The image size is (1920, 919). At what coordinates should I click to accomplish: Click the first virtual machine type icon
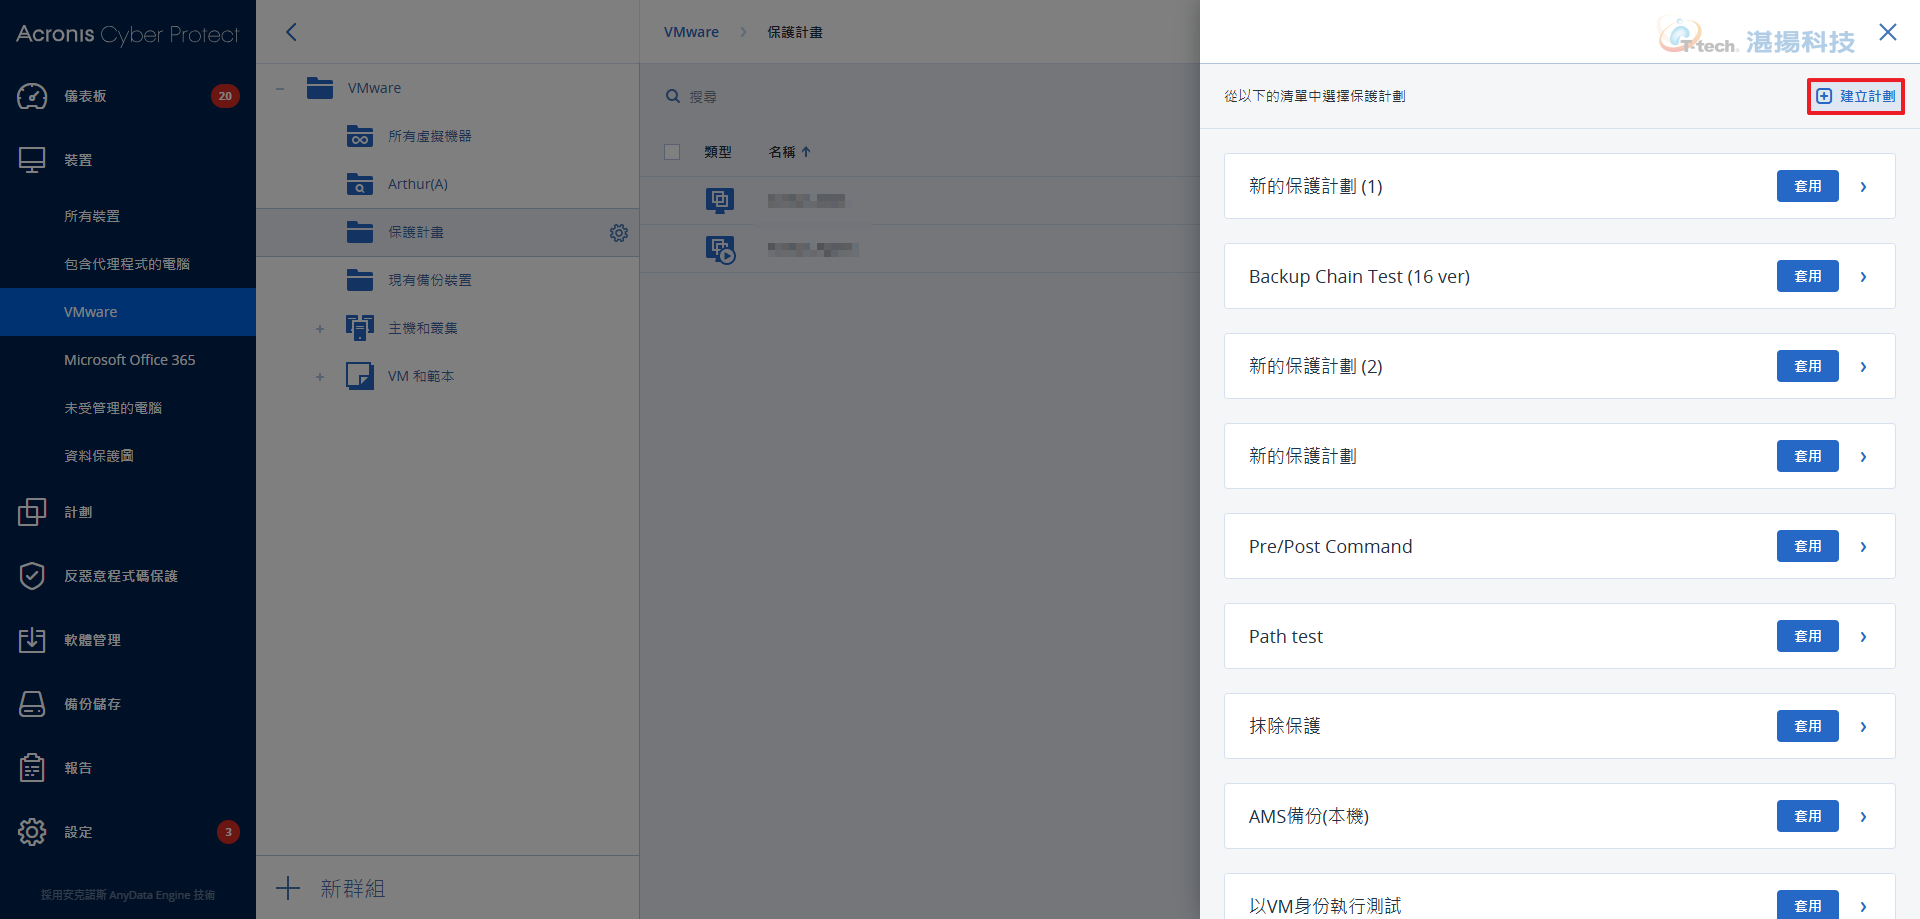[720, 200]
